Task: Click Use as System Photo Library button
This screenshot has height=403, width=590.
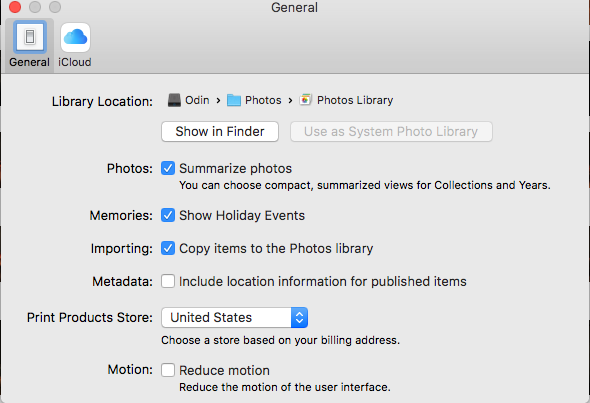Action: click(x=391, y=131)
